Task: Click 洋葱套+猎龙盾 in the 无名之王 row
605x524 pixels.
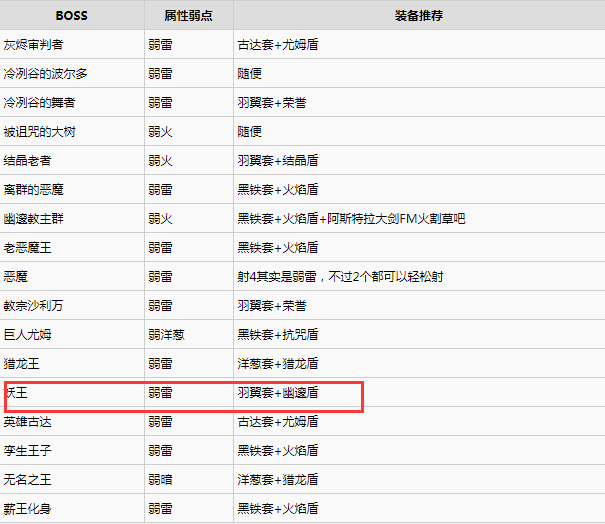Action: [278, 480]
